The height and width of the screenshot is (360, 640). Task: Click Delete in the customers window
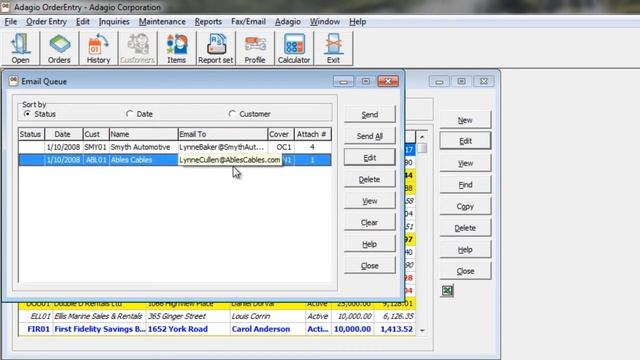(465, 228)
